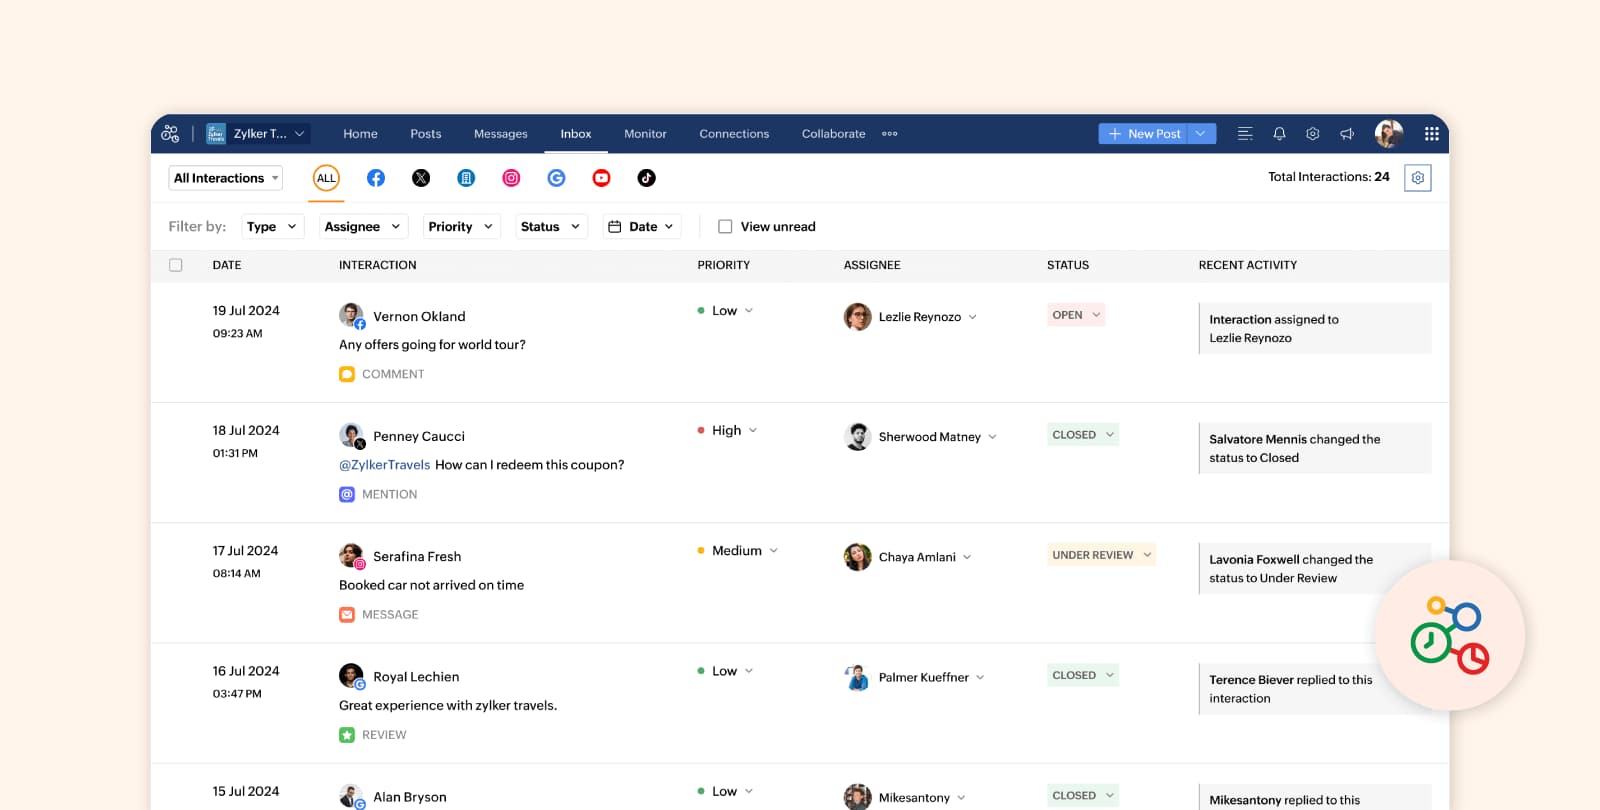Screen dimensions: 1600x810
Task: Change Medium priority on Serafina Fresh row
Action: (738, 551)
